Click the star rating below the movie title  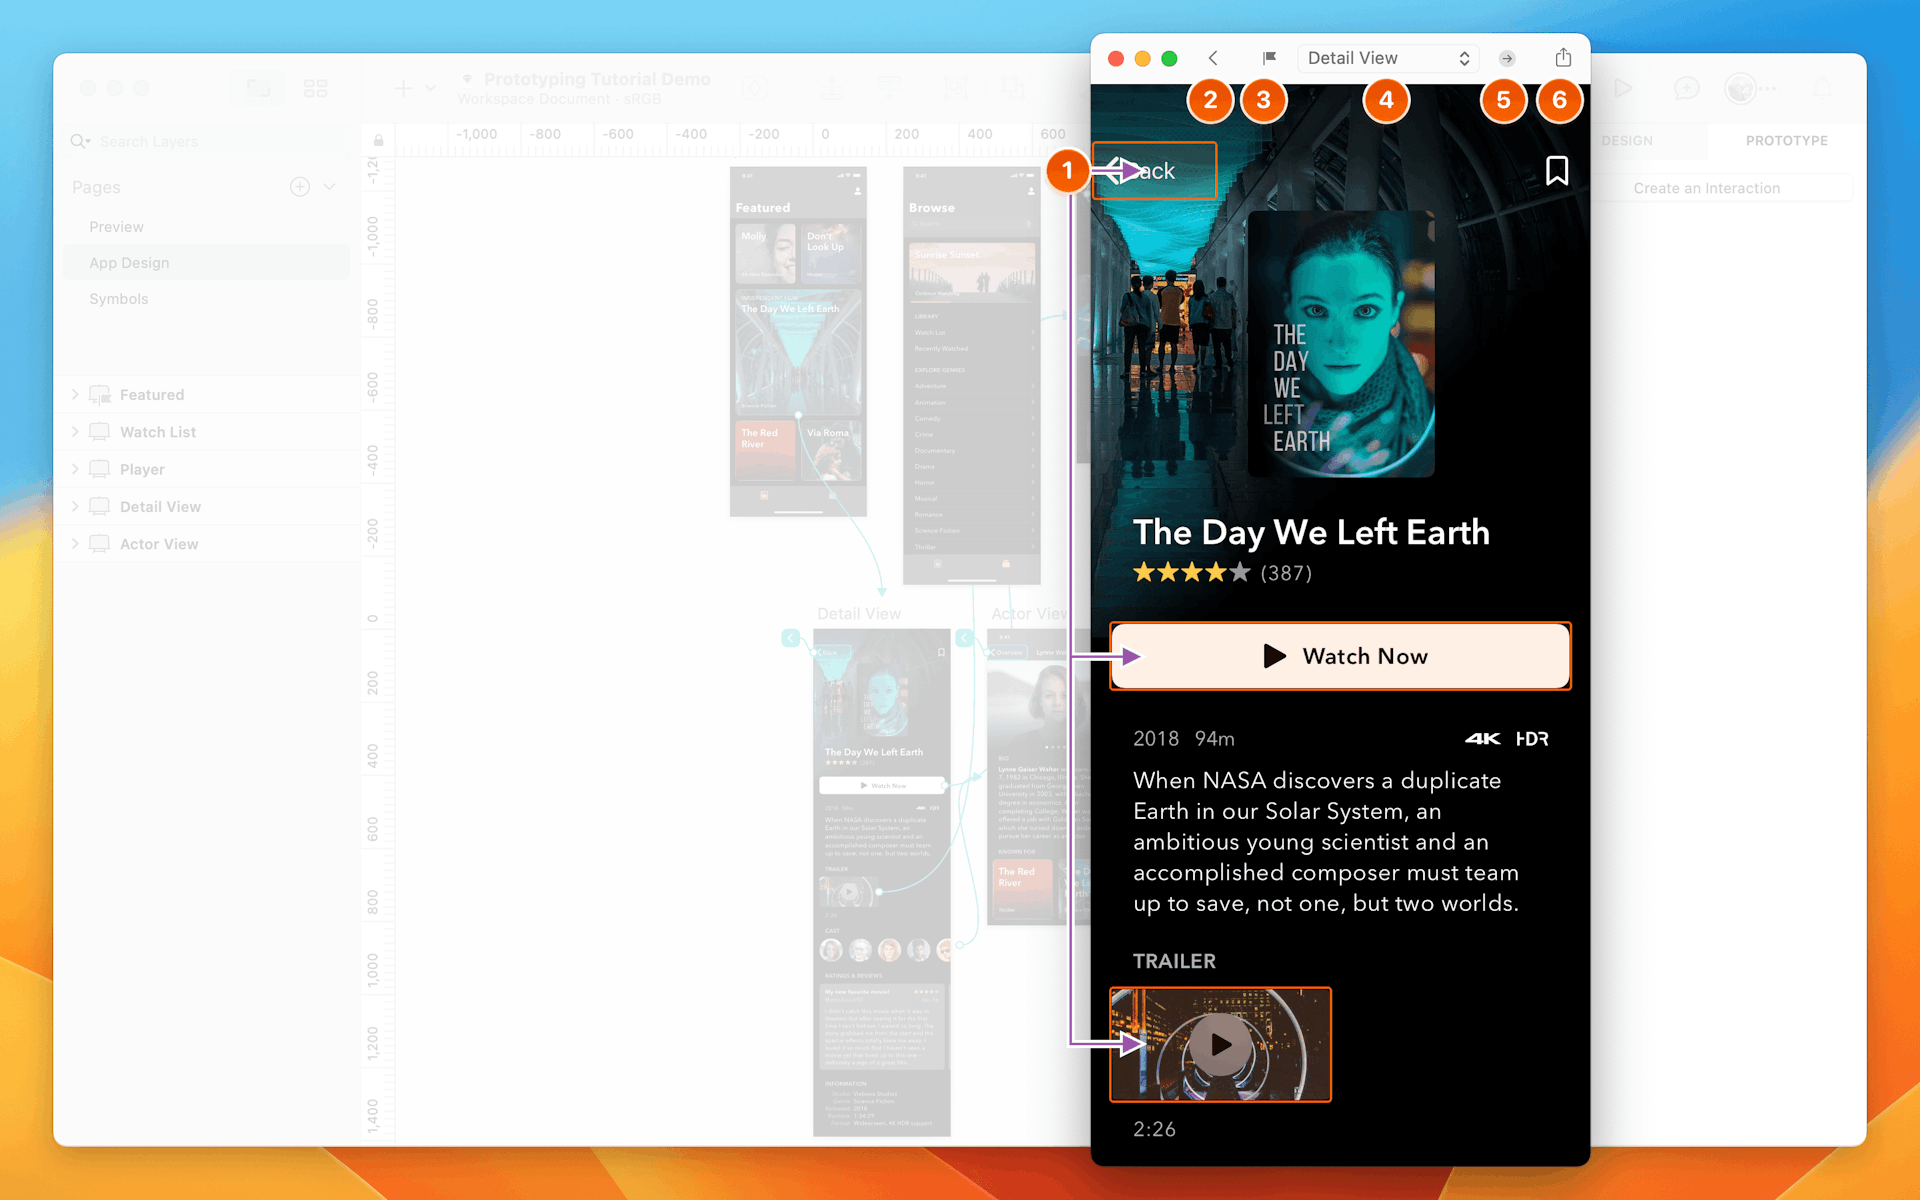point(1191,573)
